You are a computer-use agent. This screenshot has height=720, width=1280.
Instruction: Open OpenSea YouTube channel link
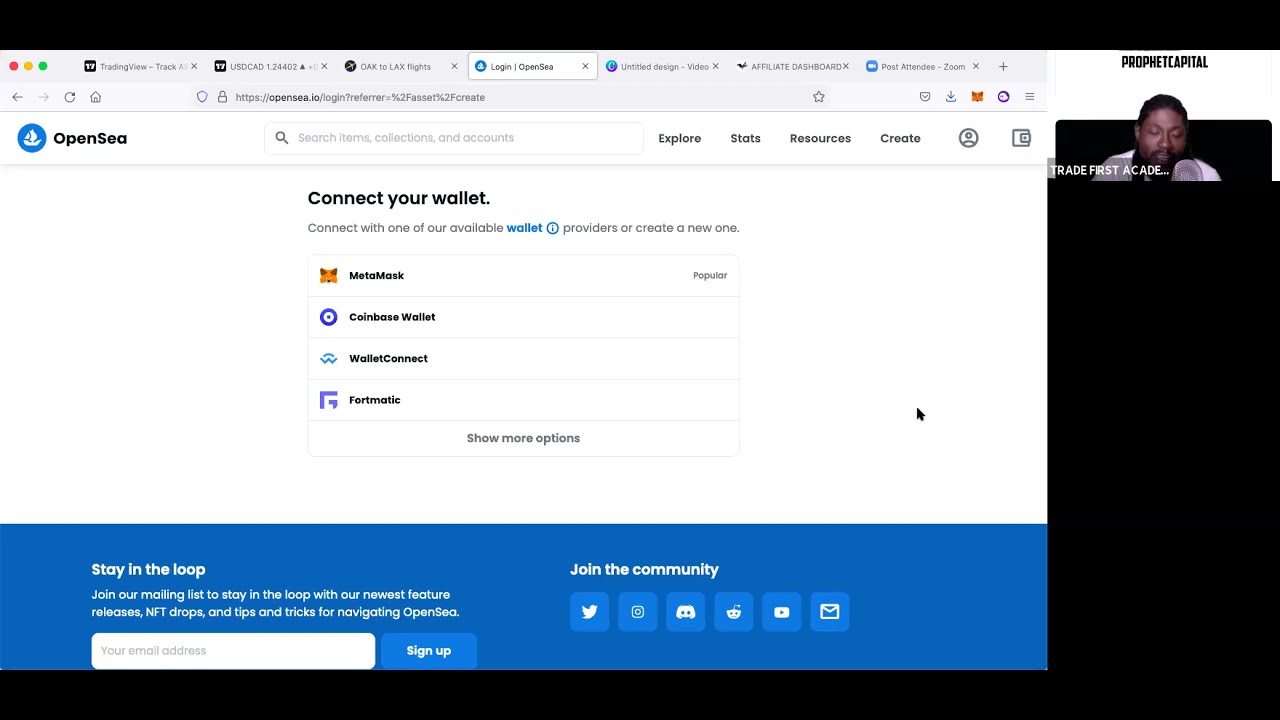[x=781, y=612]
